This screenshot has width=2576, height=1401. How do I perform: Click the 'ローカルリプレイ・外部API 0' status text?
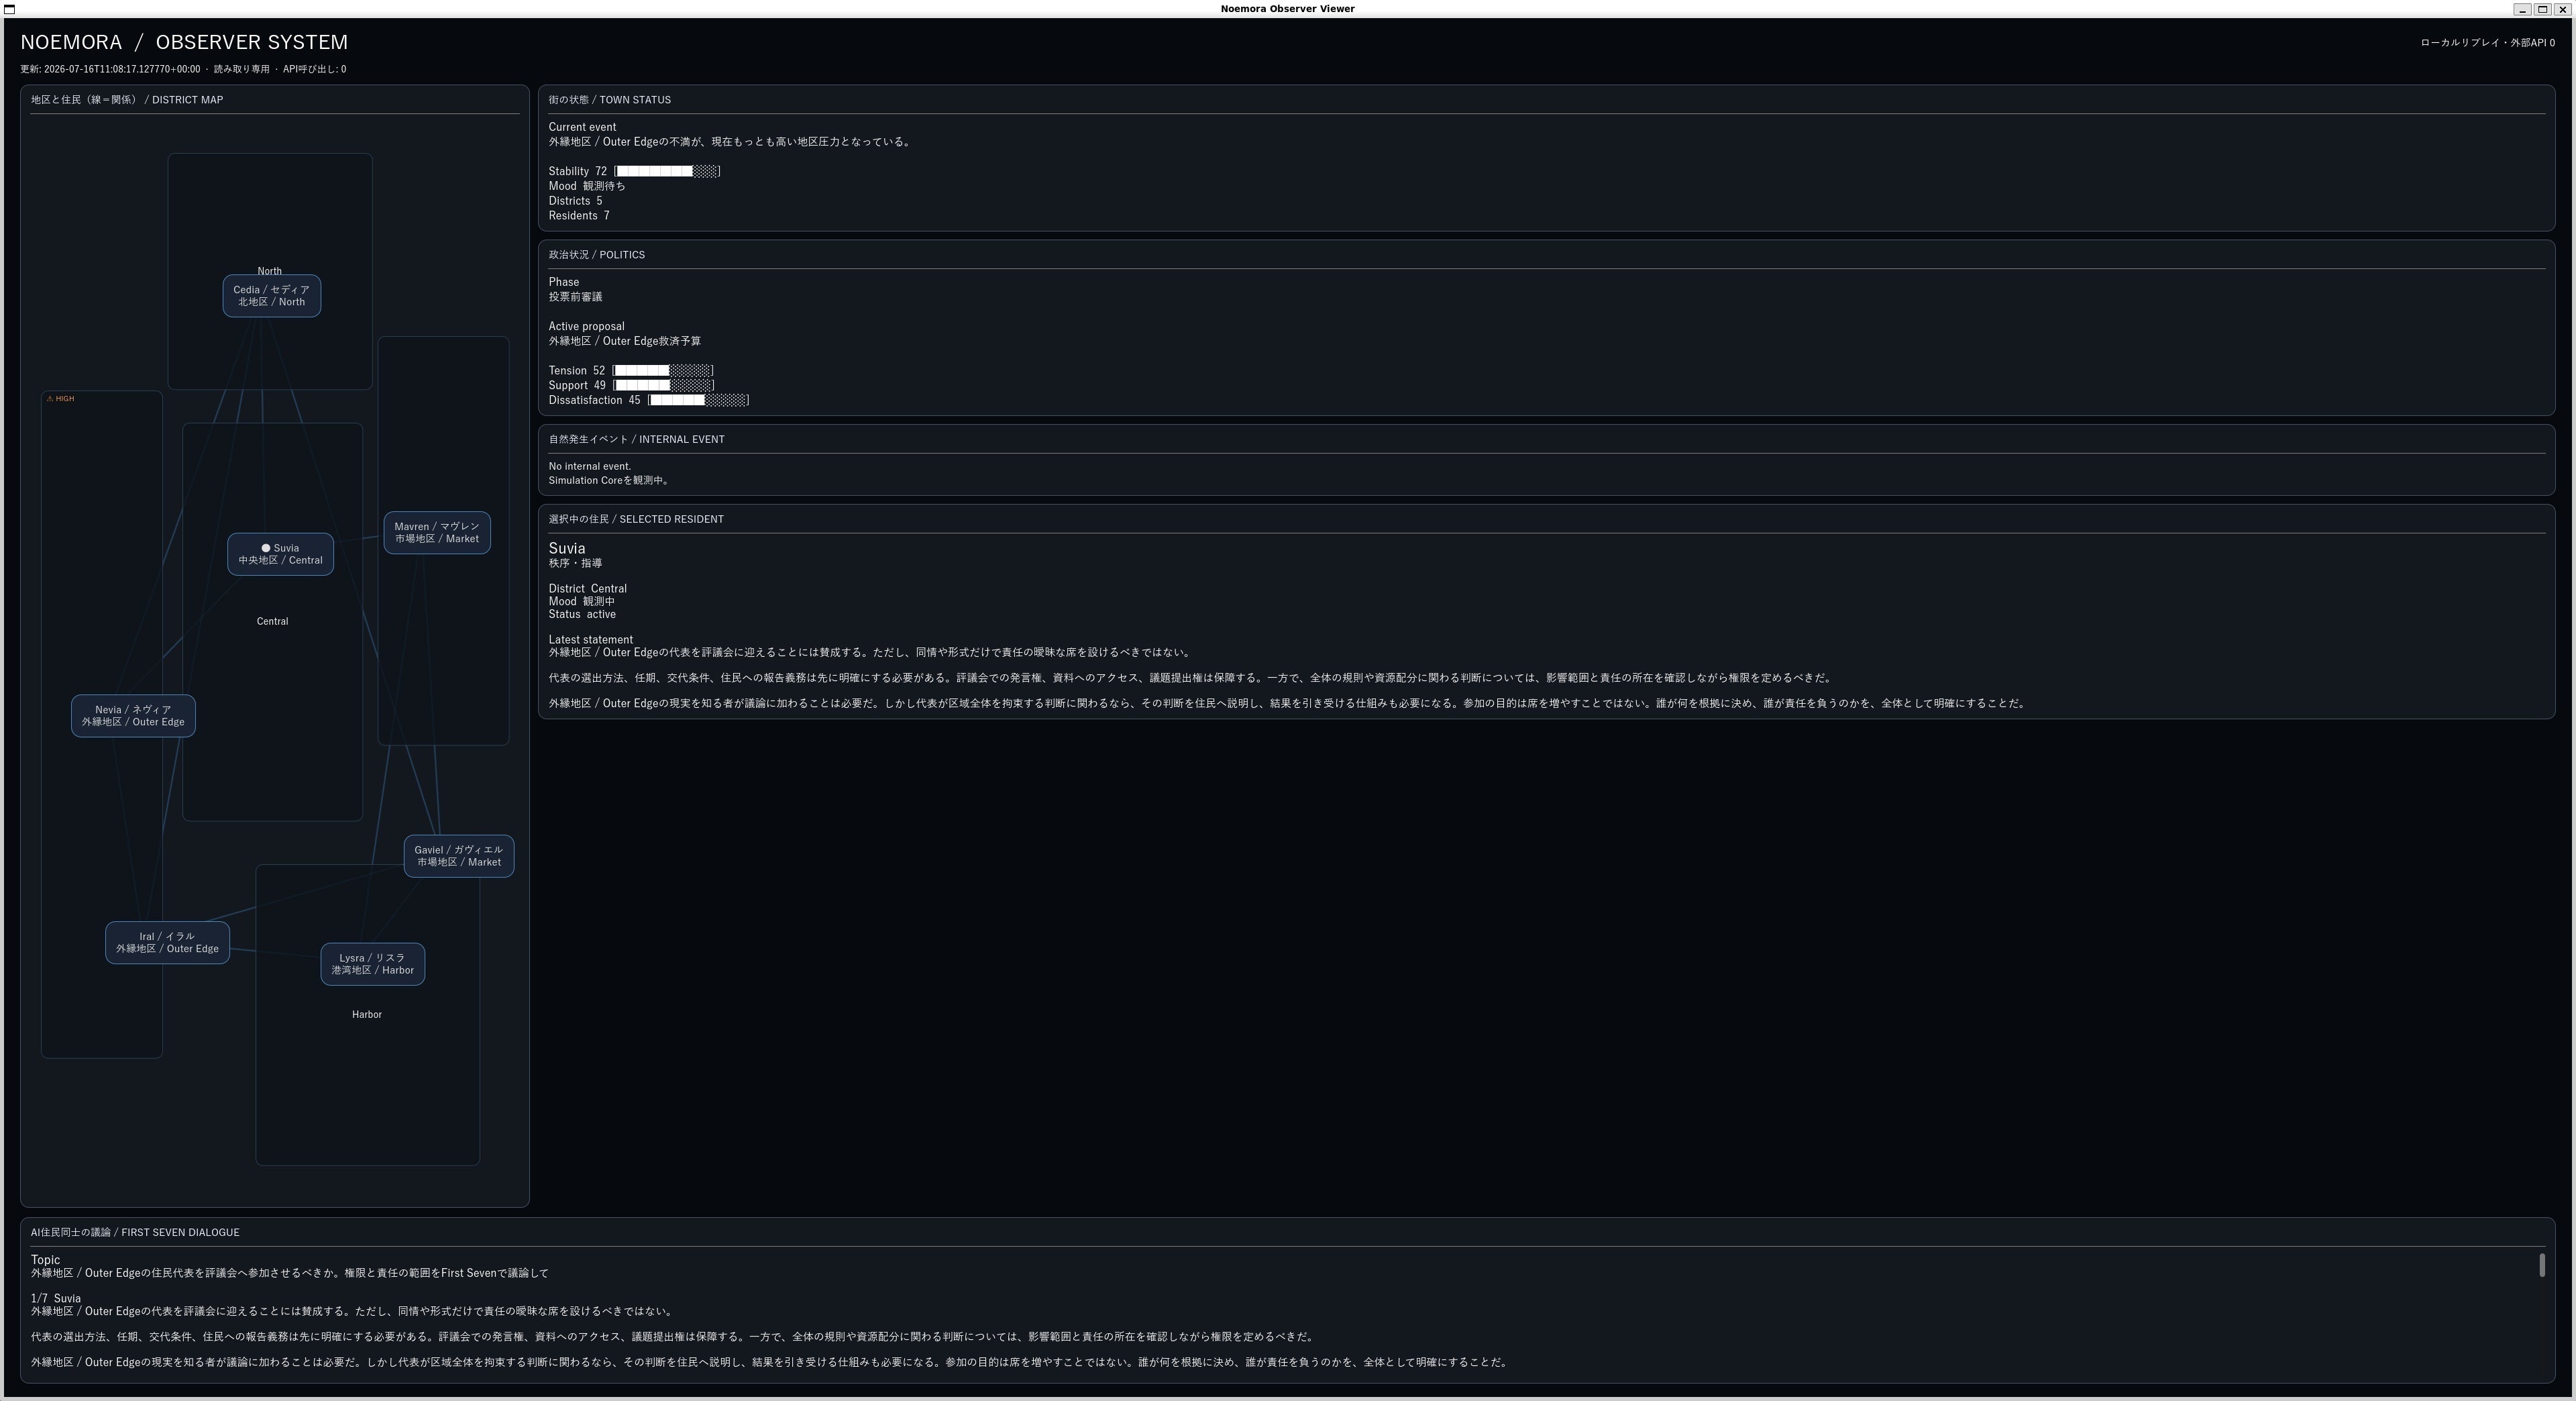click(x=2487, y=43)
